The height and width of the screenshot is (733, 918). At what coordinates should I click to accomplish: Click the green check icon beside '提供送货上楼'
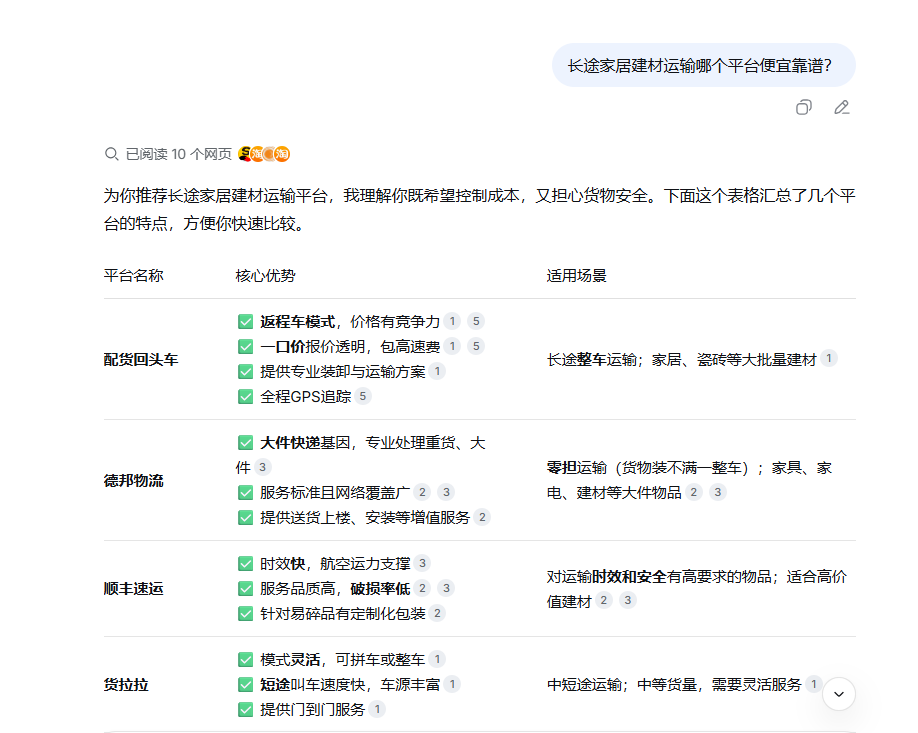tap(245, 518)
